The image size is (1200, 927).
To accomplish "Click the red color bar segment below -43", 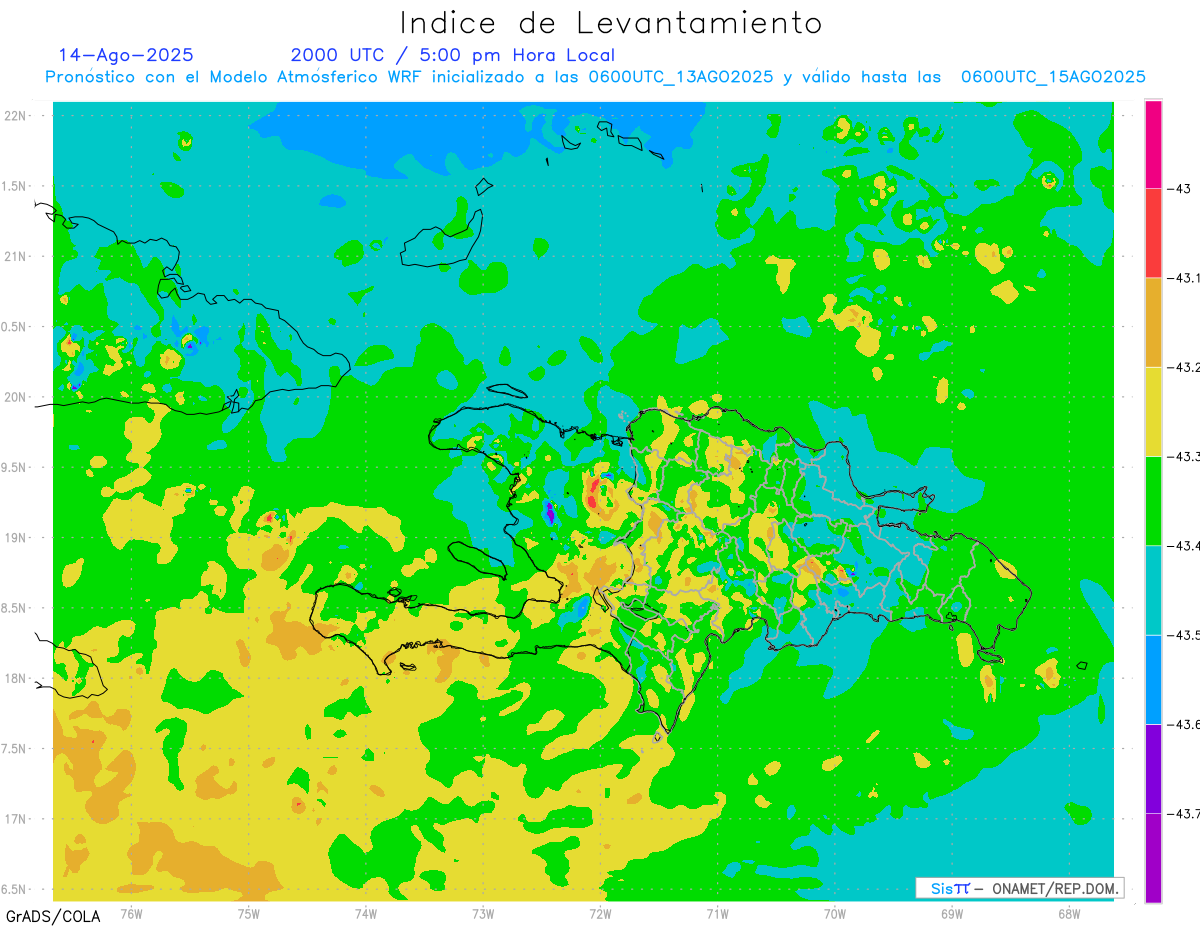I will point(1153,233).
